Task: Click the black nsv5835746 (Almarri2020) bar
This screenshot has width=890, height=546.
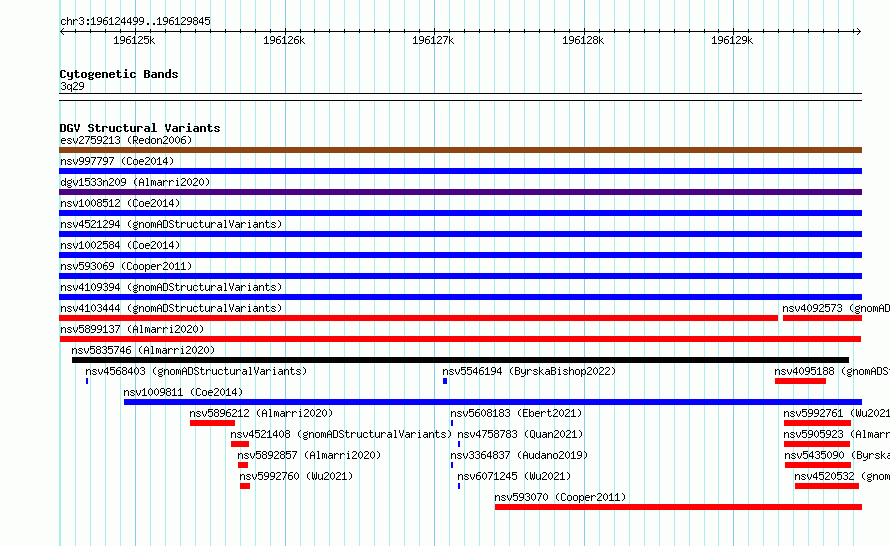Action: click(x=460, y=360)
